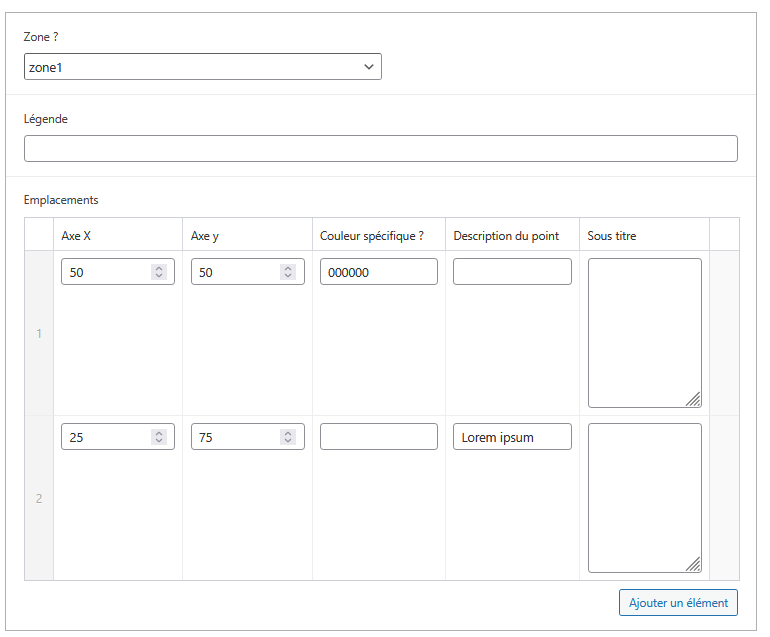
Task: Click the spinner arrows on Axe y value 75
Action: (288, 437)
